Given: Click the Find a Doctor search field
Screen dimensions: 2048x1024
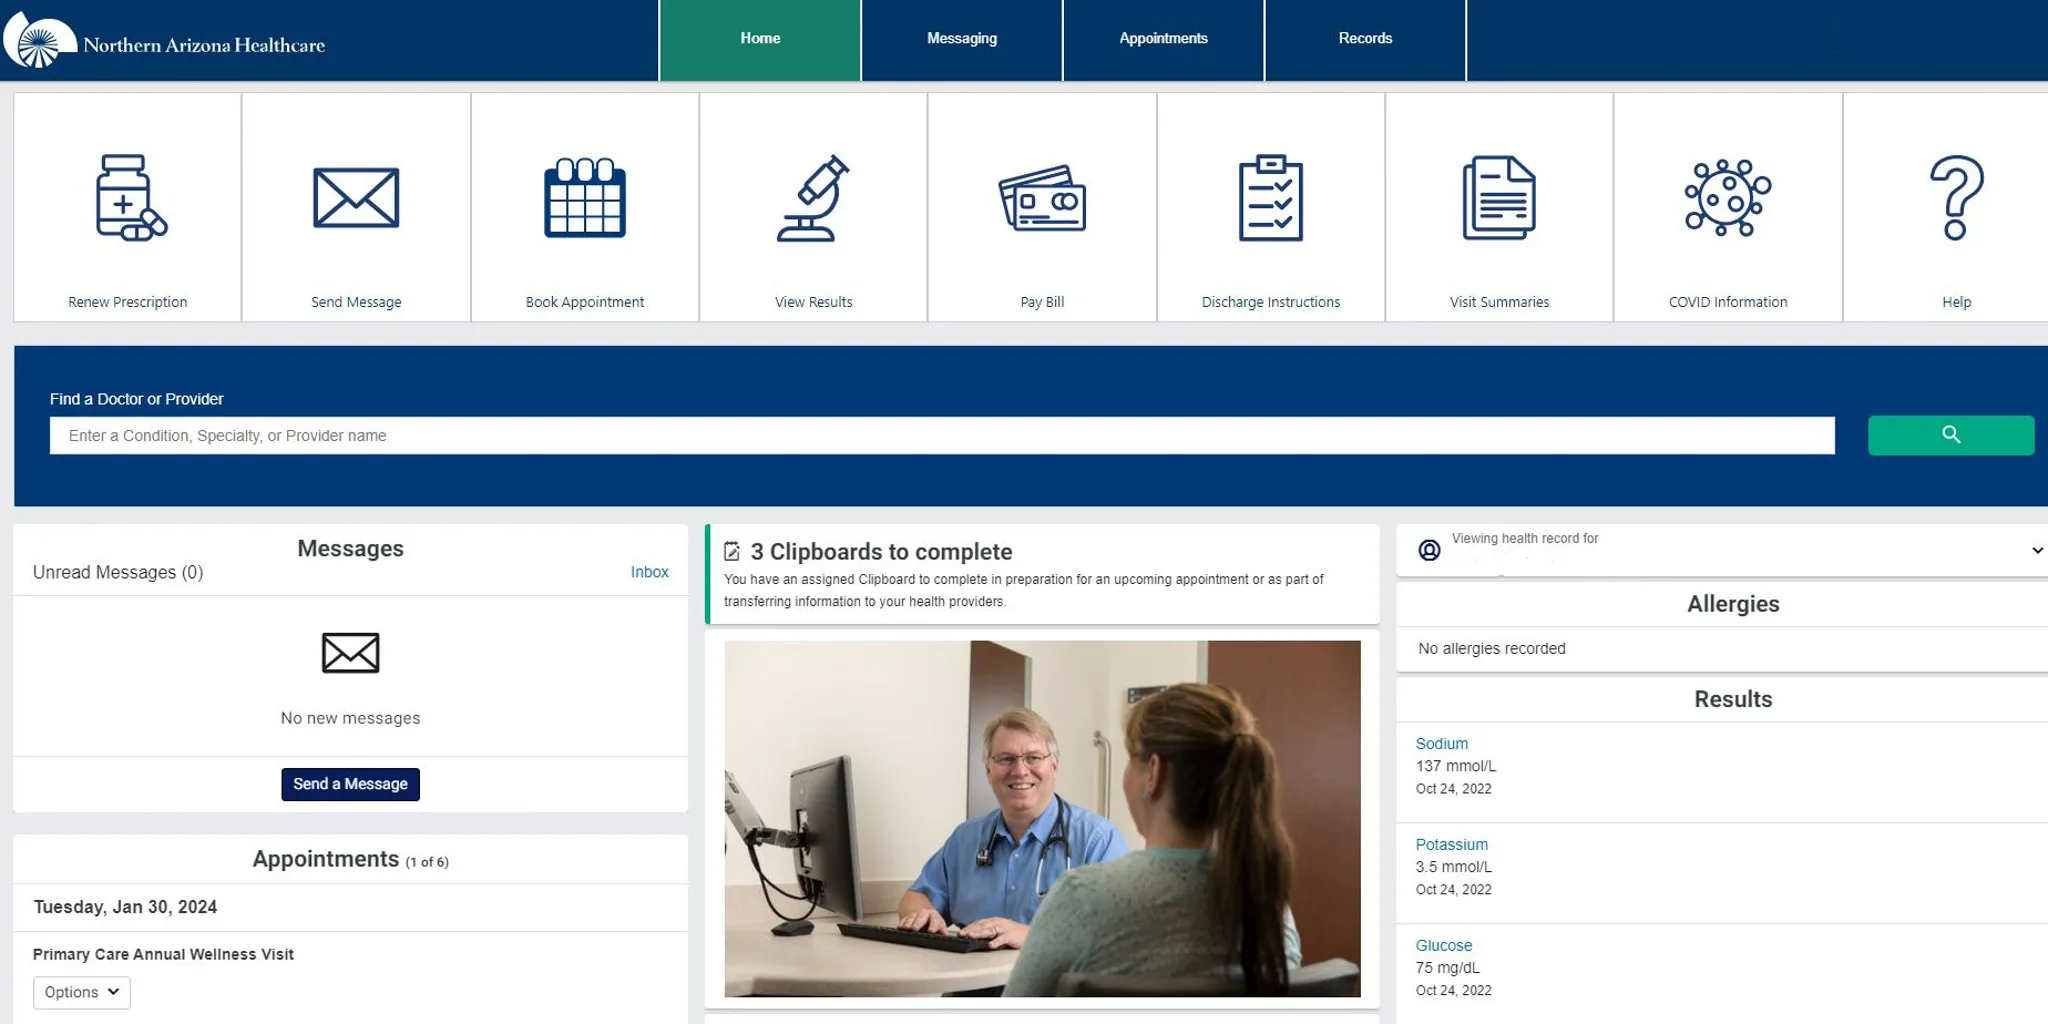Looking at the screenshot, I should click(x=941, y=436).
